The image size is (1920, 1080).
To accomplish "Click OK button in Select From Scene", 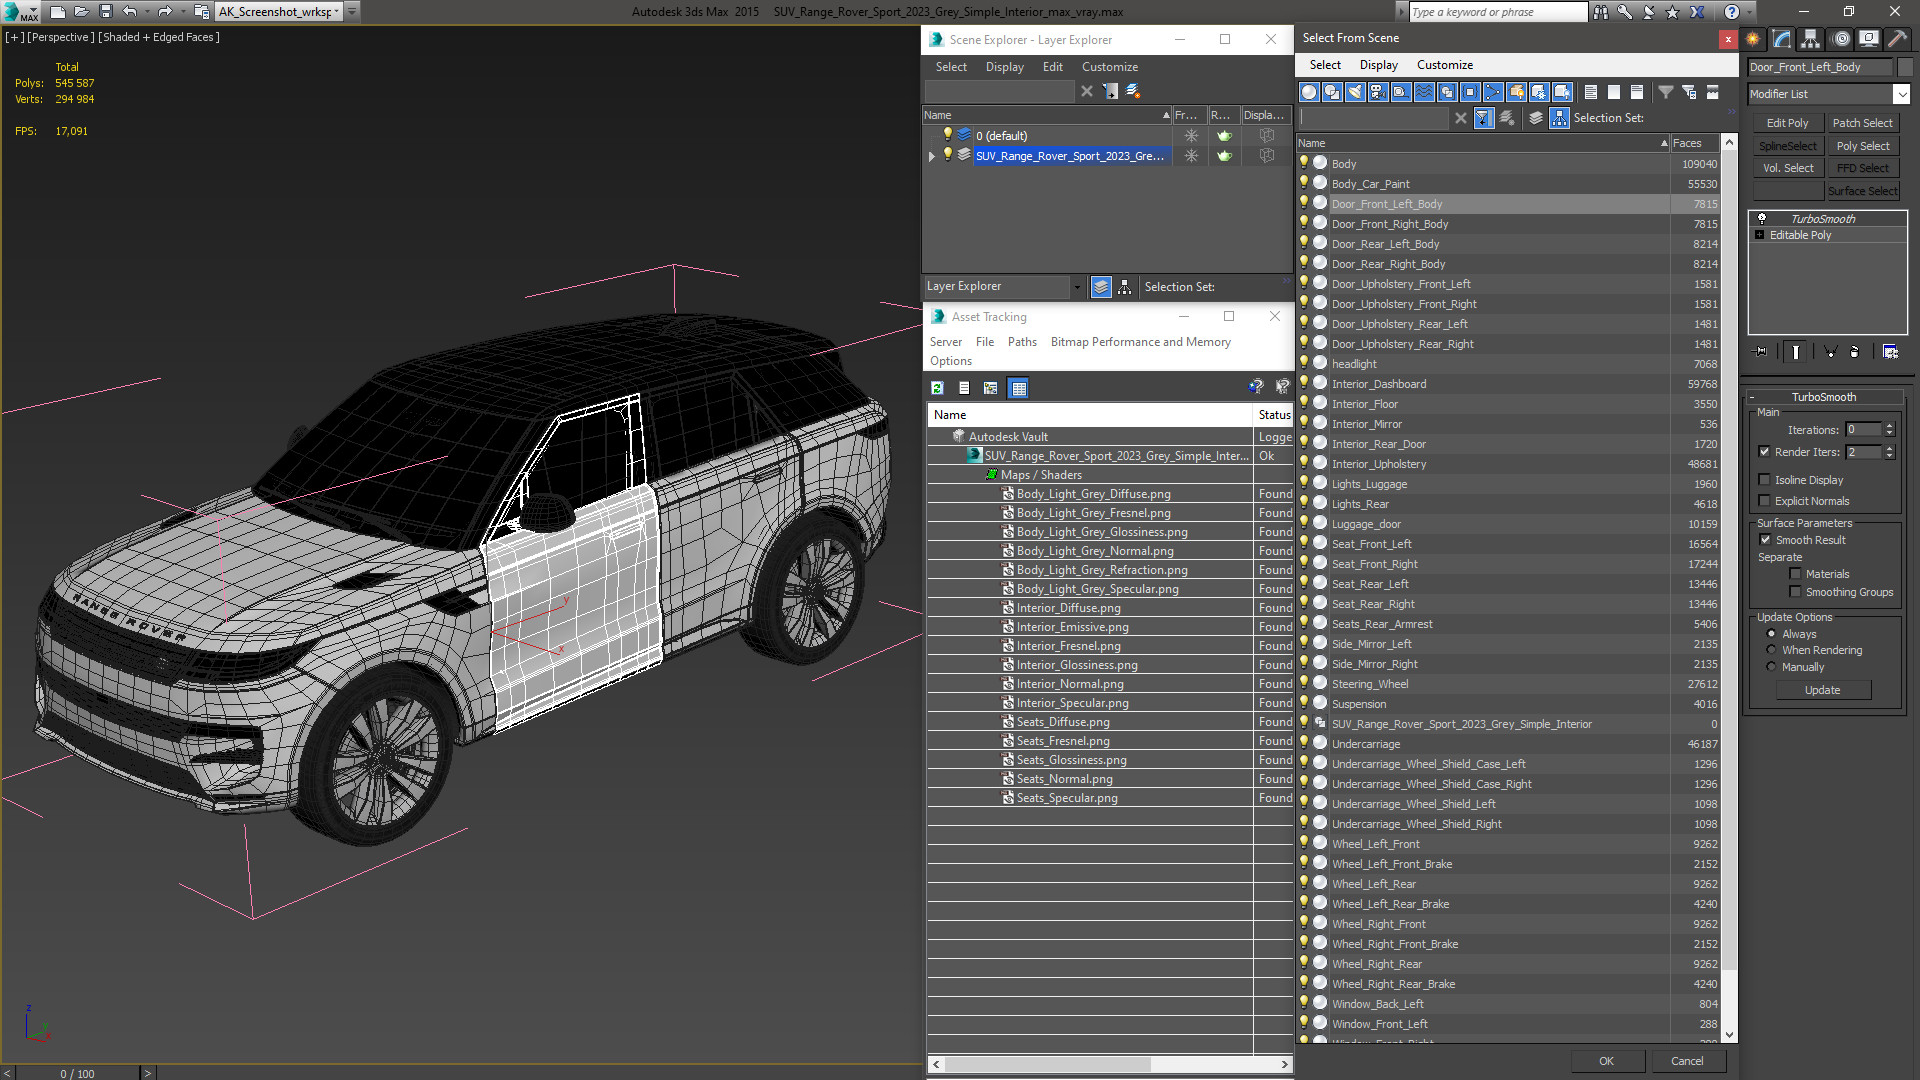I will [x=1606, y=1061].
